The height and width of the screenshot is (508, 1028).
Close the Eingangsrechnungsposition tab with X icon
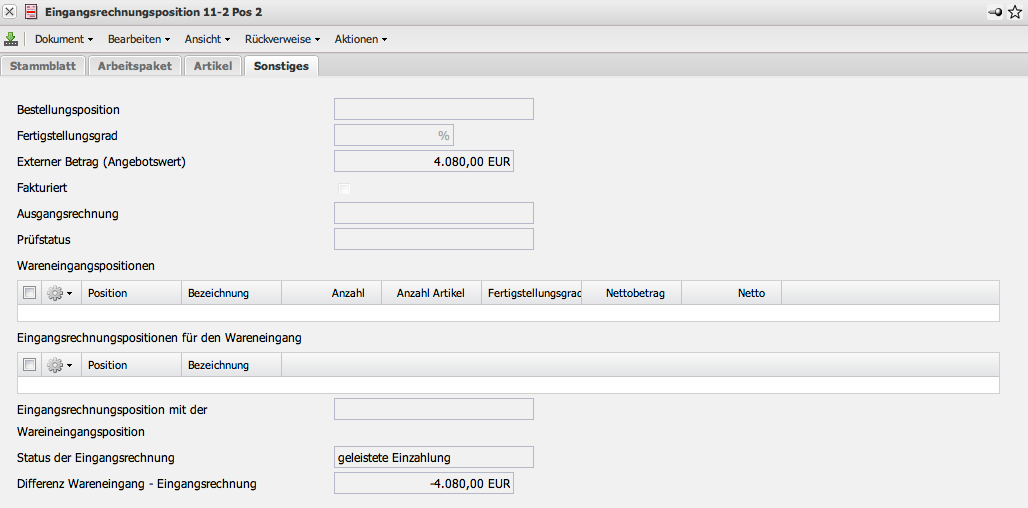click(x=10, y=12)
